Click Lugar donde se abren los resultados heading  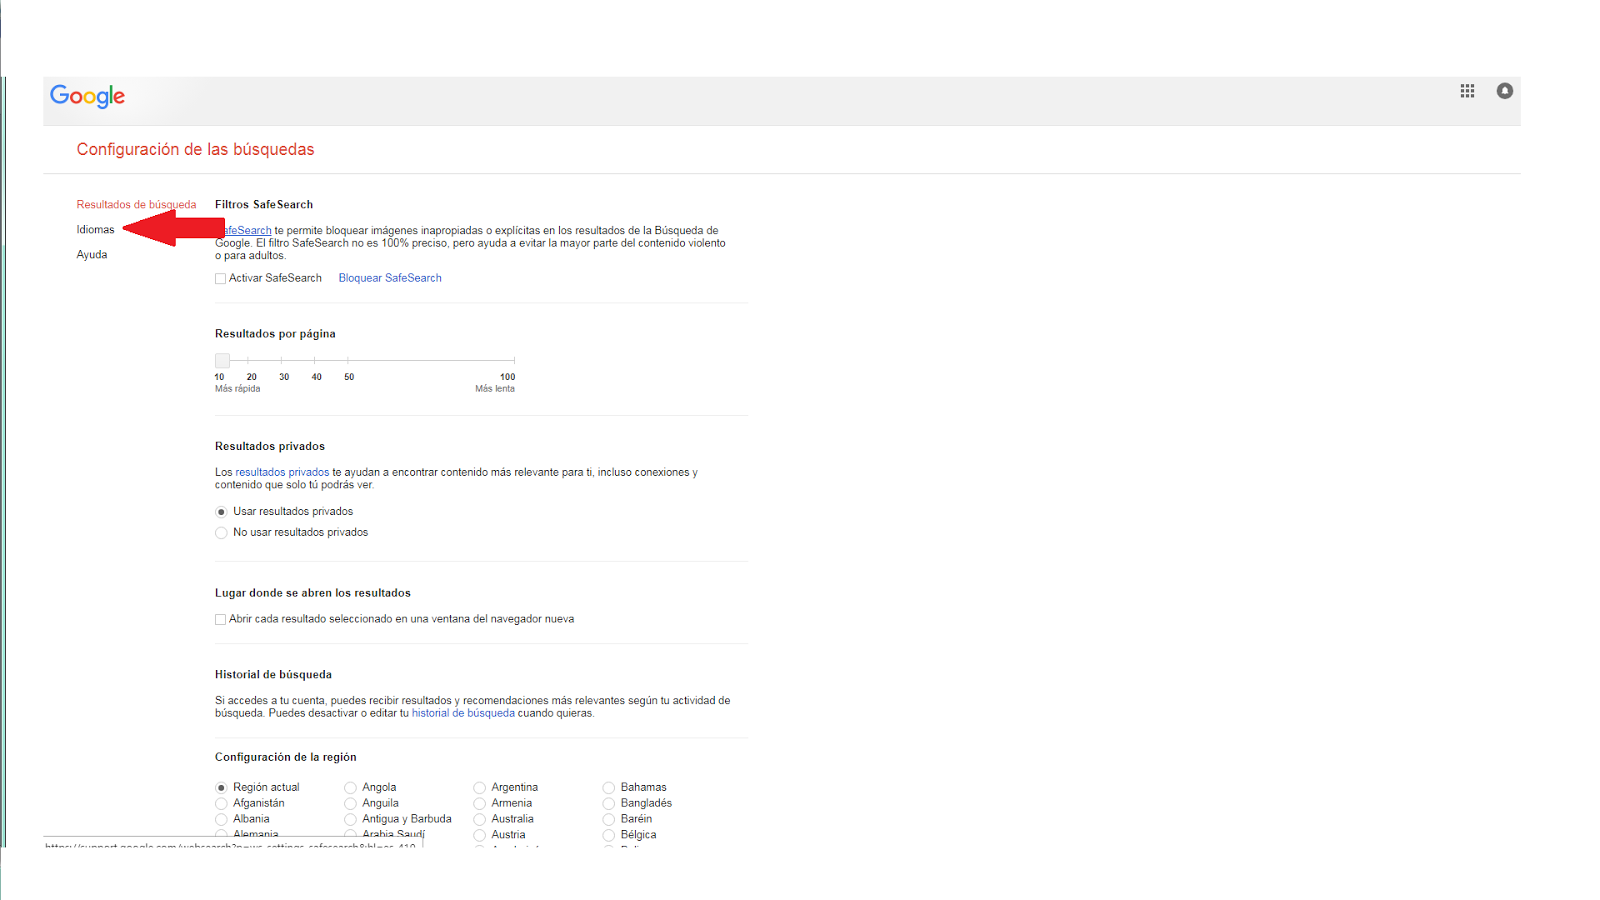(313, 593)
